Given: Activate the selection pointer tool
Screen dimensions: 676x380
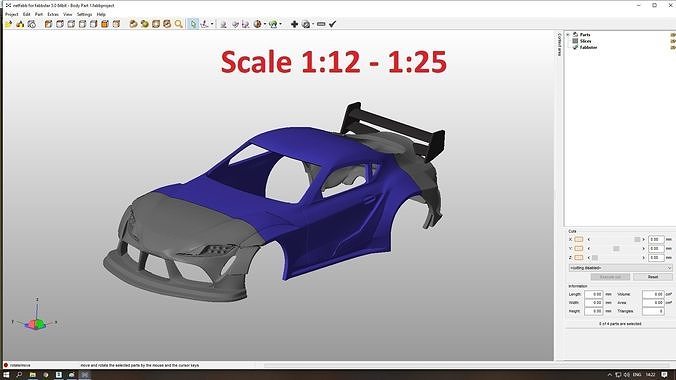Looking at the screenshot, I should coord(193,24).
